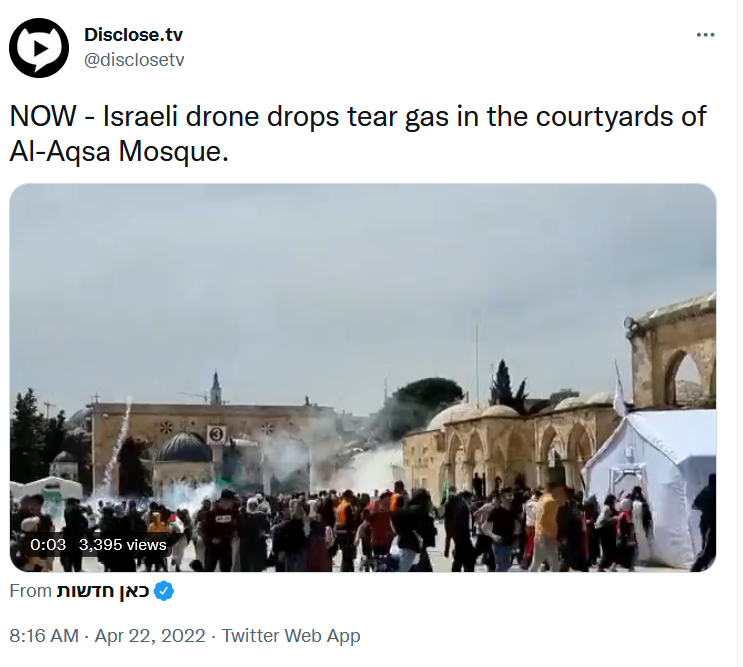Click the tweet text about Al-Aqsa Mosque
The height and width of the screenshot is (667, 743).
coord(358,133)
